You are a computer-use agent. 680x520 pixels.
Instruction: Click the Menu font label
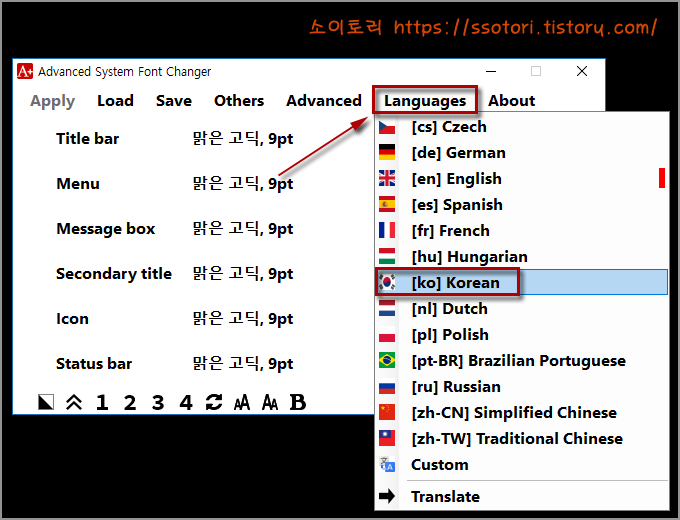coord(78,183)
